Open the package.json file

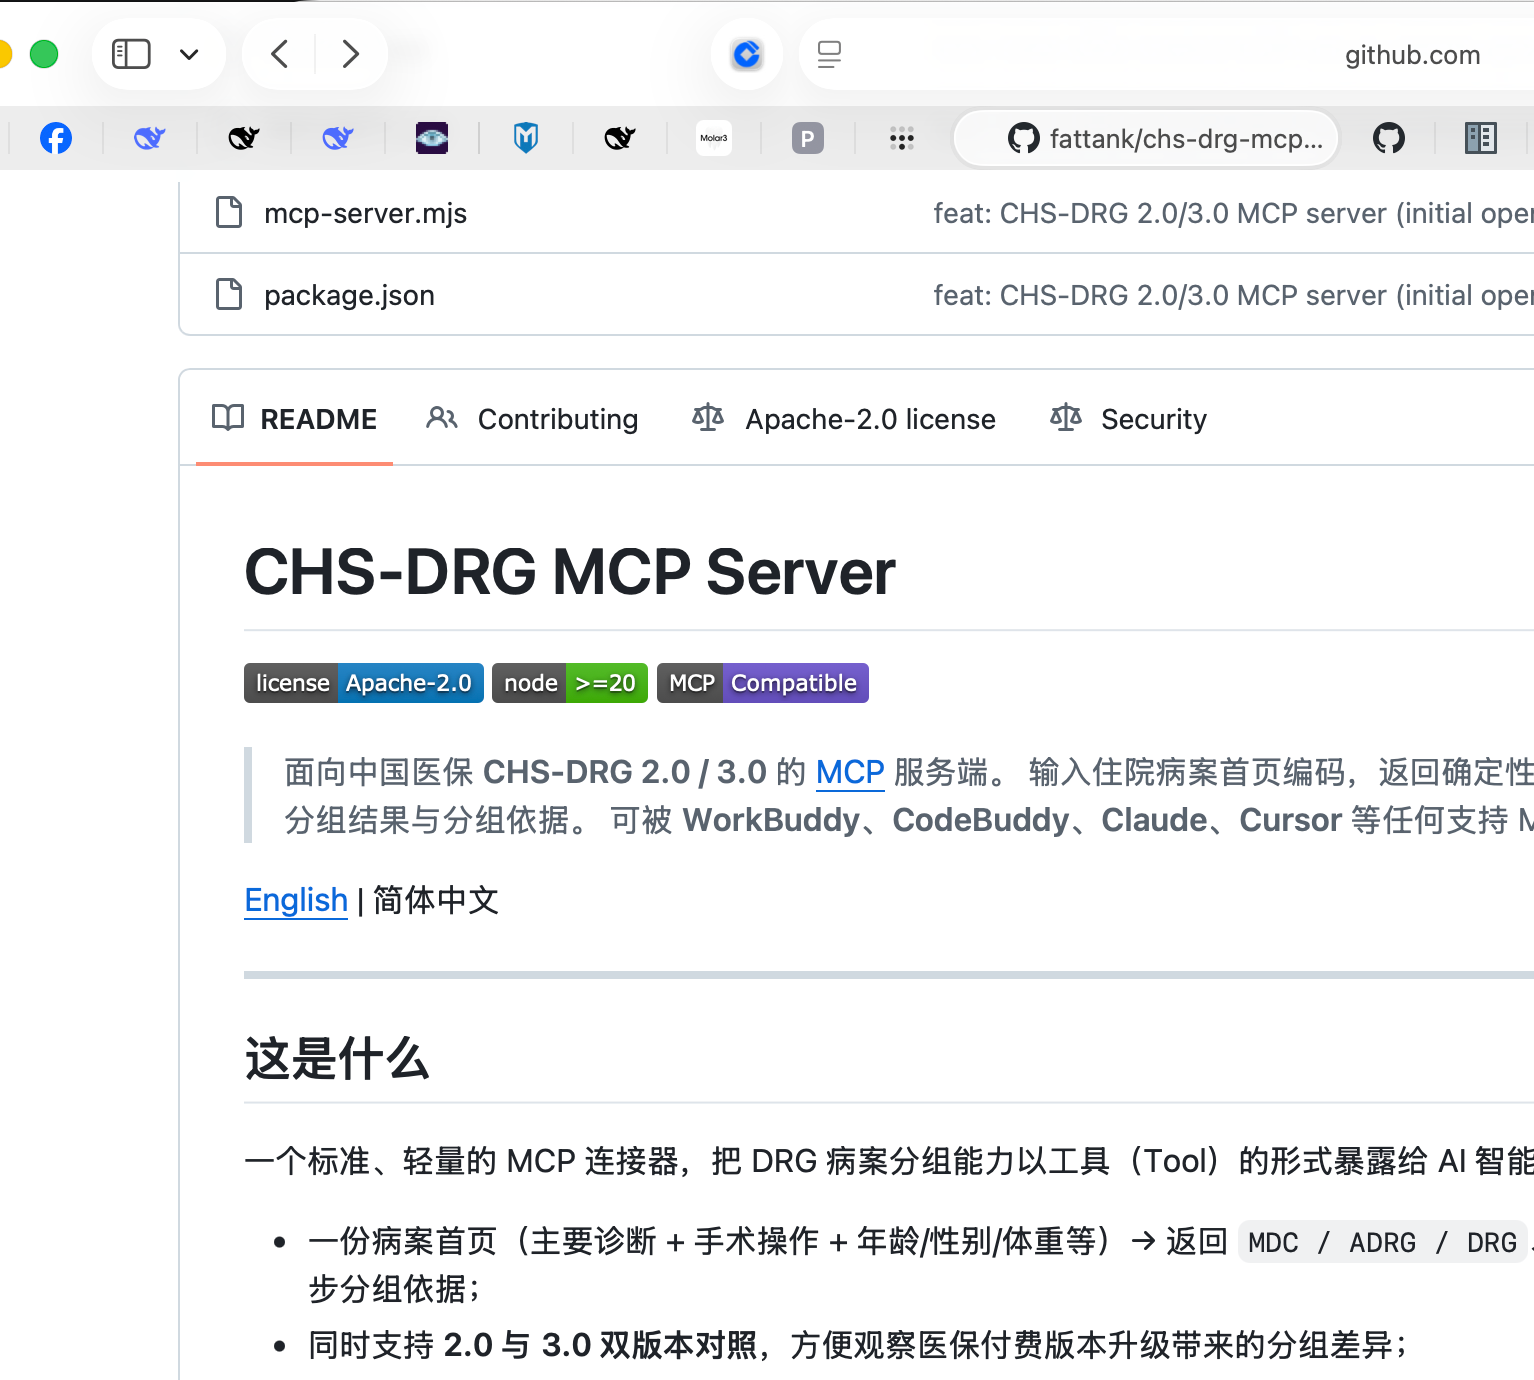(350, 295)
